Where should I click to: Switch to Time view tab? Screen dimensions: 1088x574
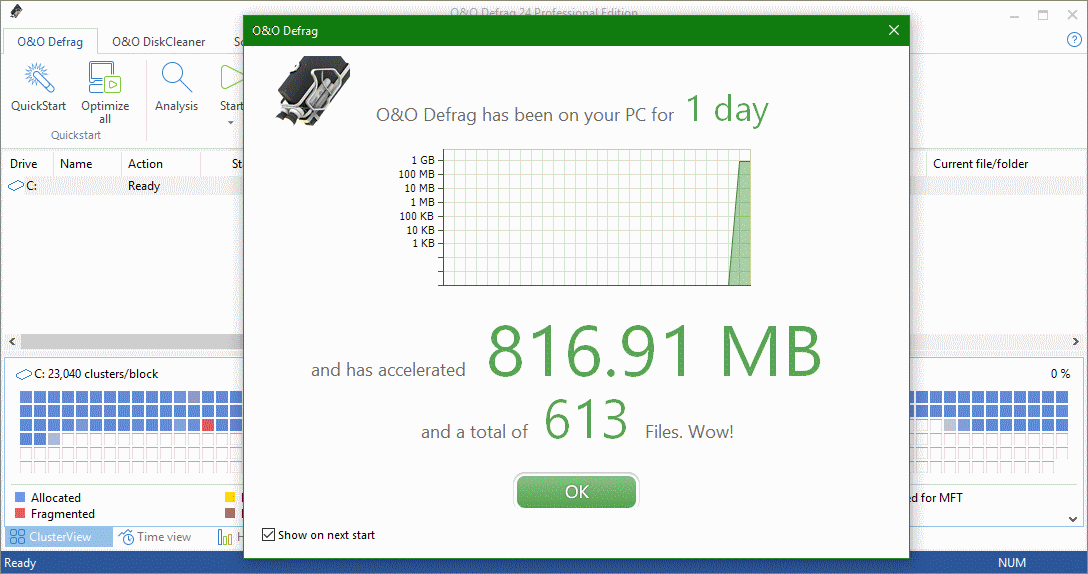click(155, 537)
